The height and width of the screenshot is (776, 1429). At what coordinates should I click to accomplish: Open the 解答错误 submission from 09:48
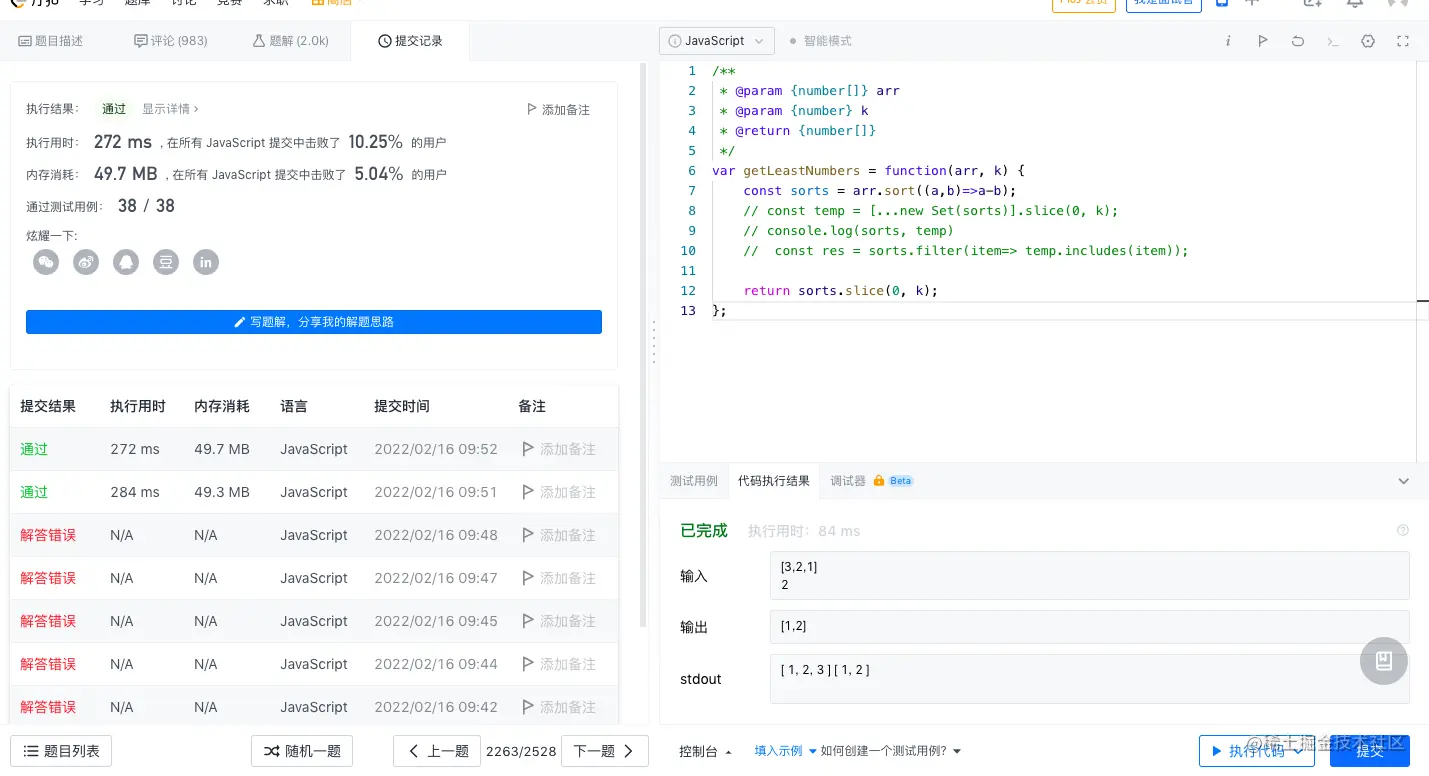coord(48,535)
